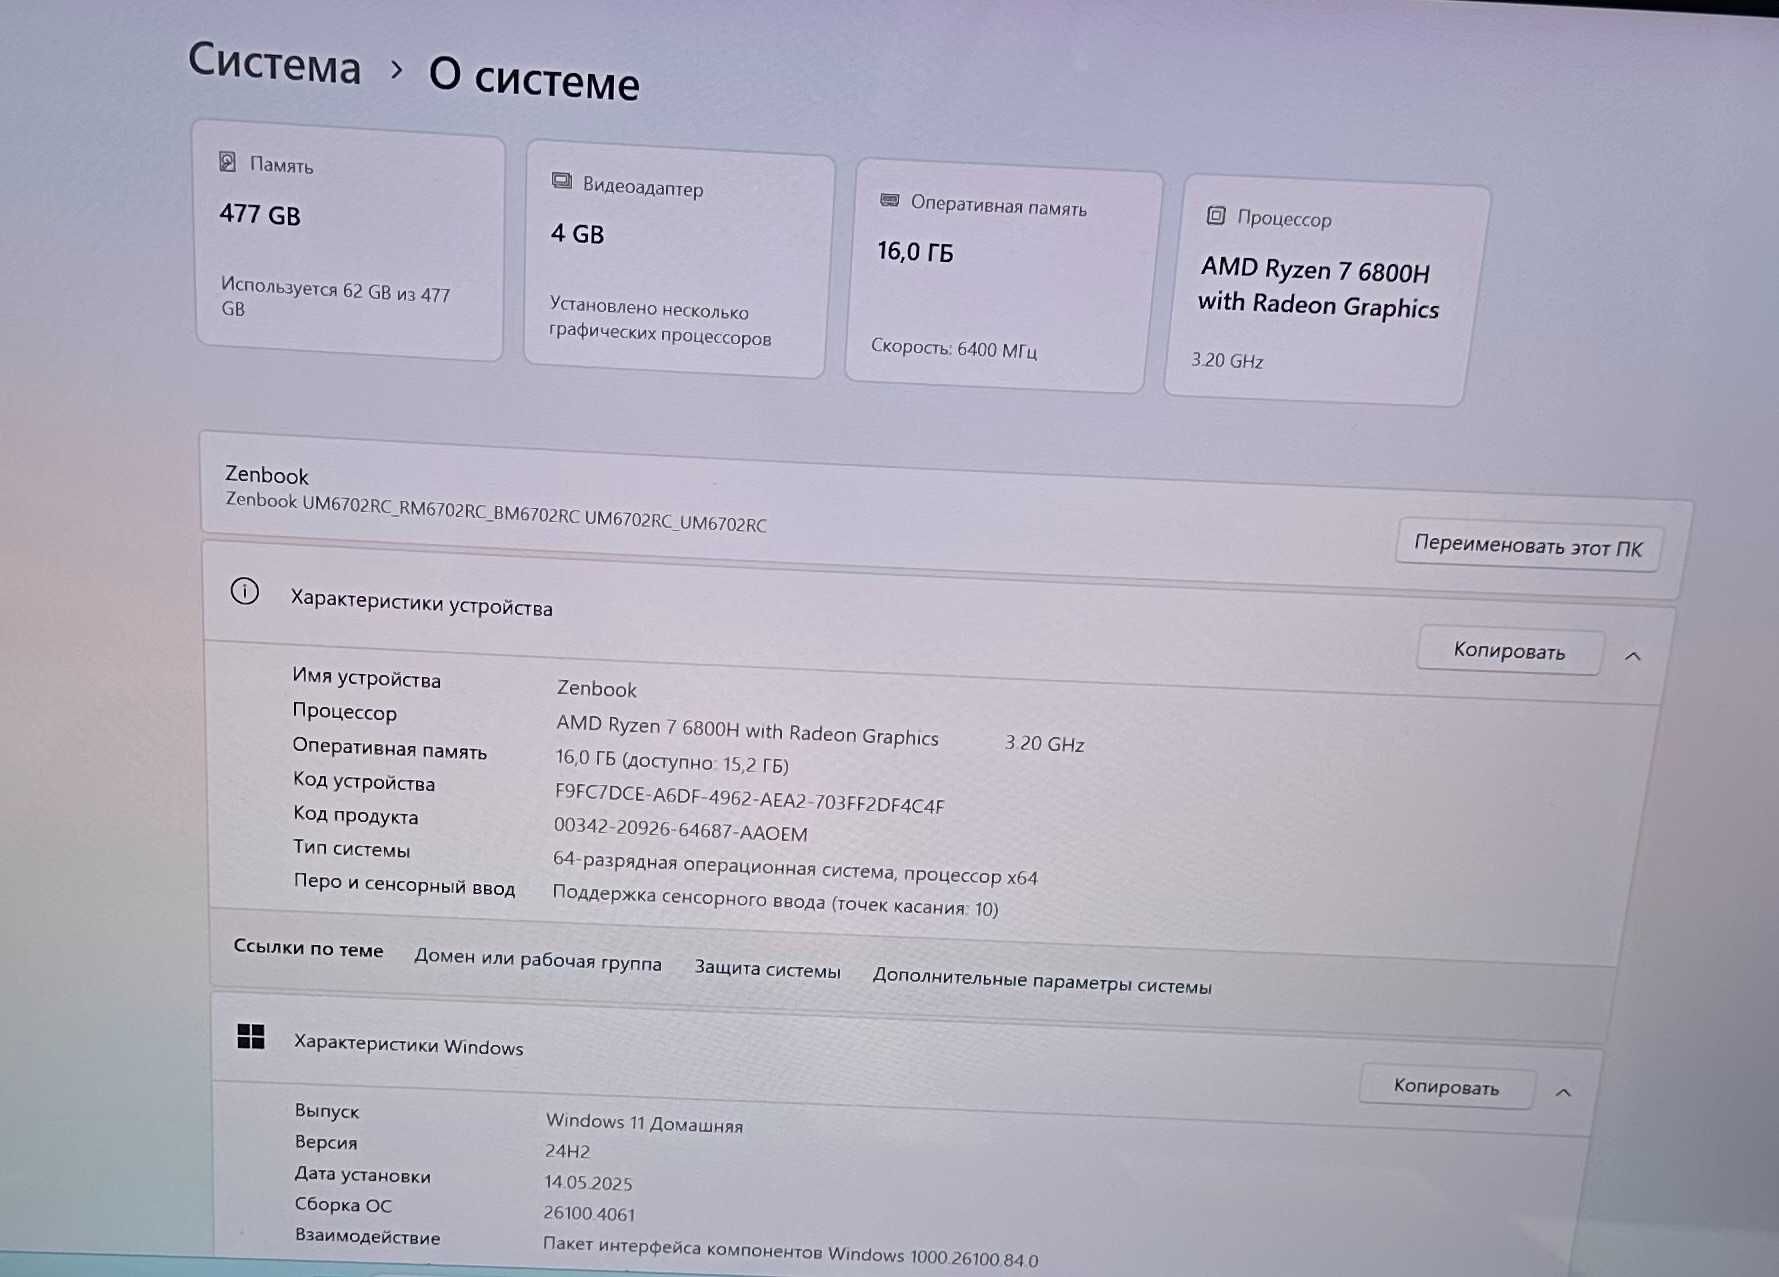The width and height of the screenshot is (1779, 1277).
Task: Open the Память 477 GB storage card
Action: [x=350, y=240]
